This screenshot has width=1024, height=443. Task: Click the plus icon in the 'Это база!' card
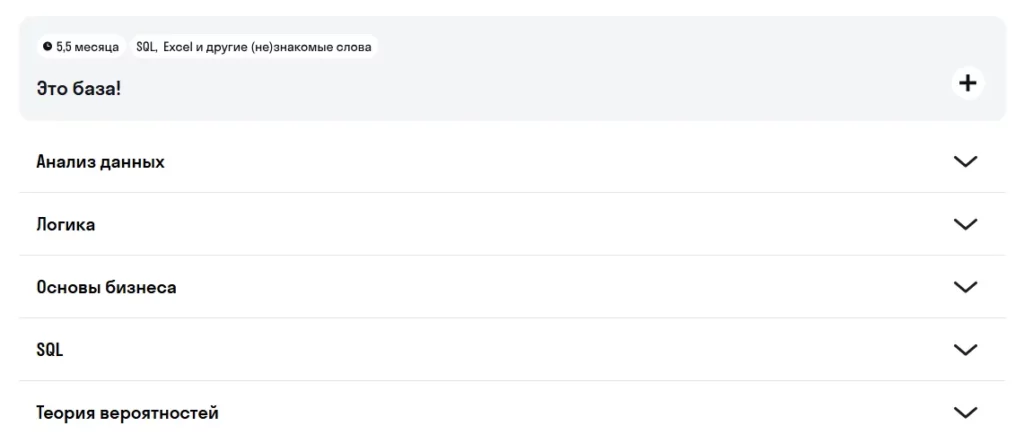967,83
